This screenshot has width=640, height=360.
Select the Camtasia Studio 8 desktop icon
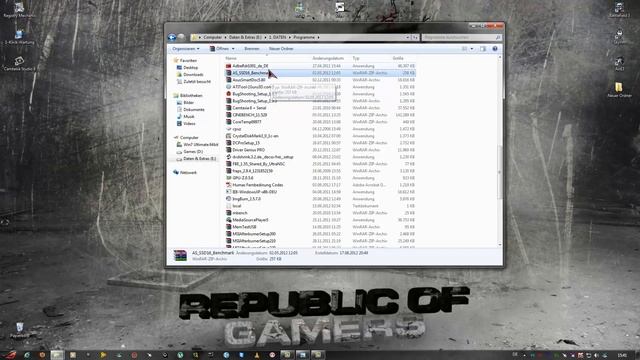coord(19,64)
